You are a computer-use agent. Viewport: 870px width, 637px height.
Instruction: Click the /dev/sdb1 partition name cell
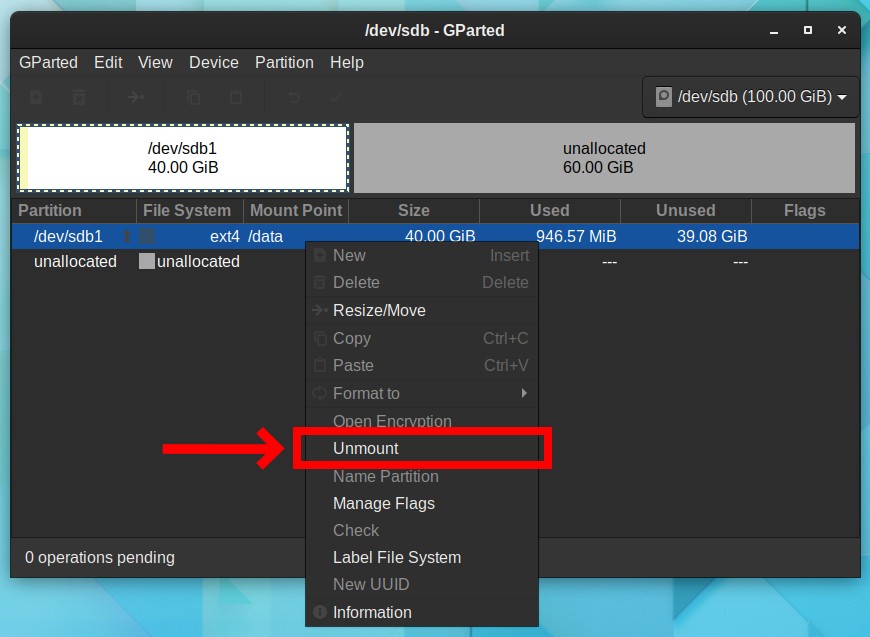[68, 236]
